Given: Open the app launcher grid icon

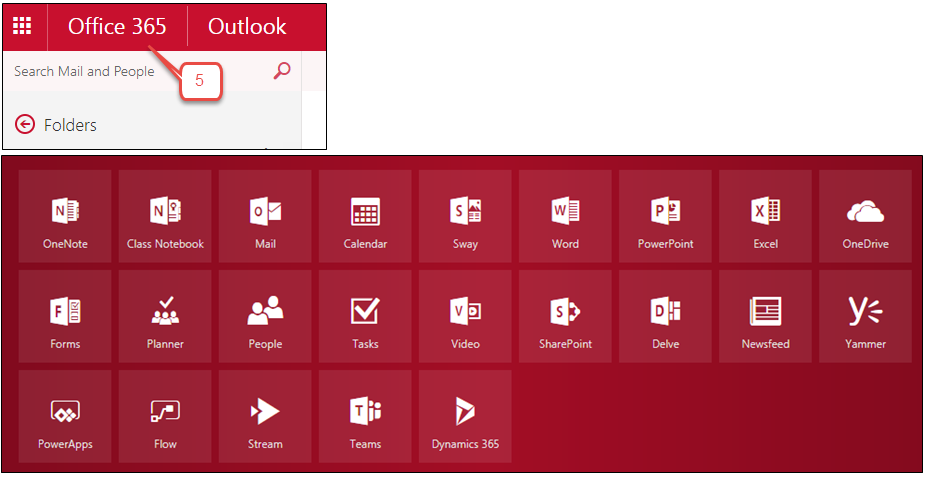Looking at the screenshot, I should click(22, 26).
